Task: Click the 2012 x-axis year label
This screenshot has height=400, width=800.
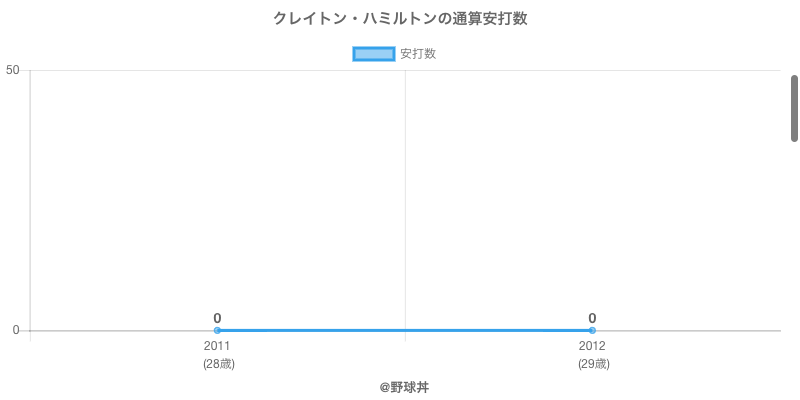Action: [x=592, y=346]
